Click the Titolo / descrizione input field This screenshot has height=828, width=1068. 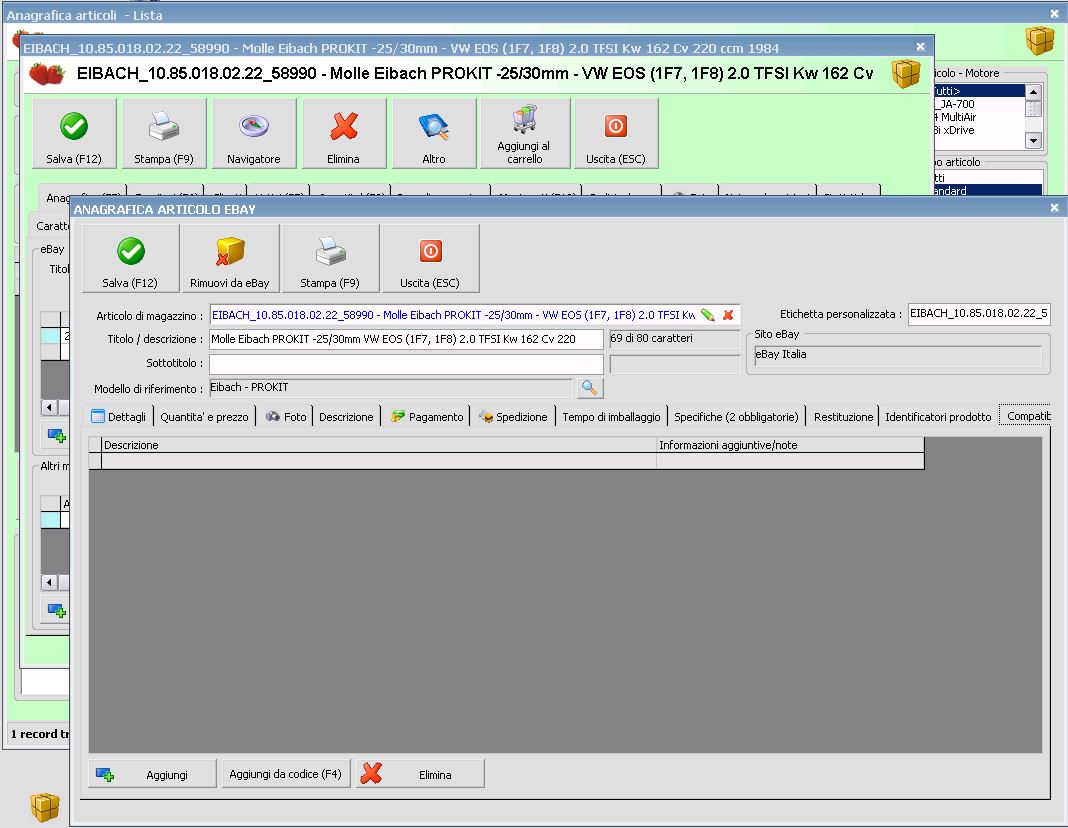click(406, 339)
